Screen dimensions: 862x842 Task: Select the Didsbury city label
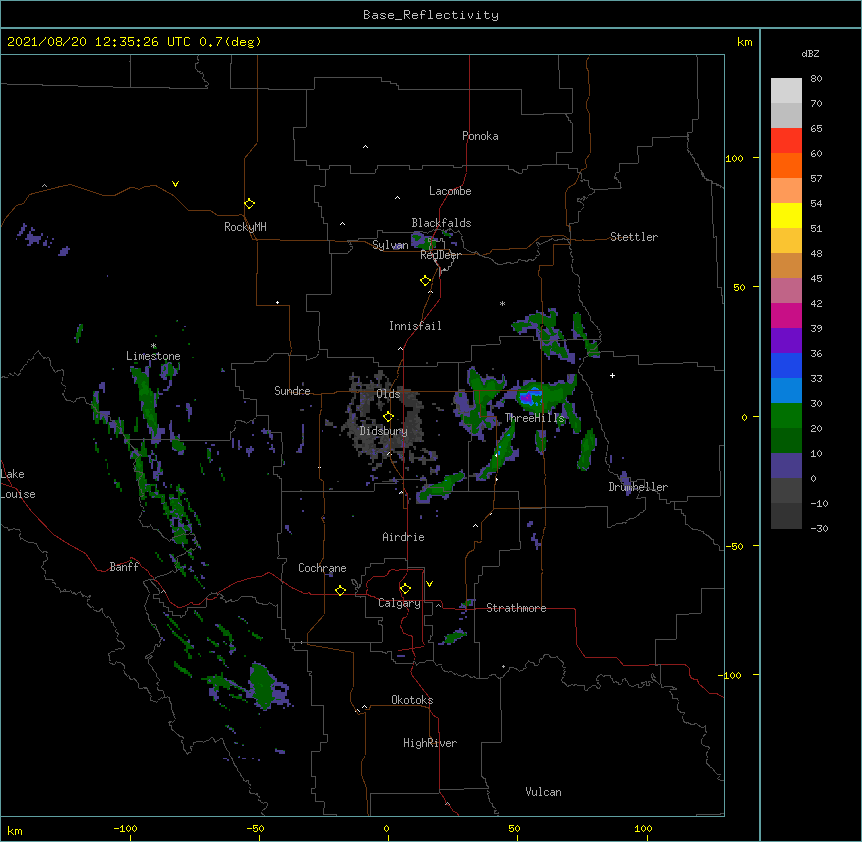(x=383, y=431)
